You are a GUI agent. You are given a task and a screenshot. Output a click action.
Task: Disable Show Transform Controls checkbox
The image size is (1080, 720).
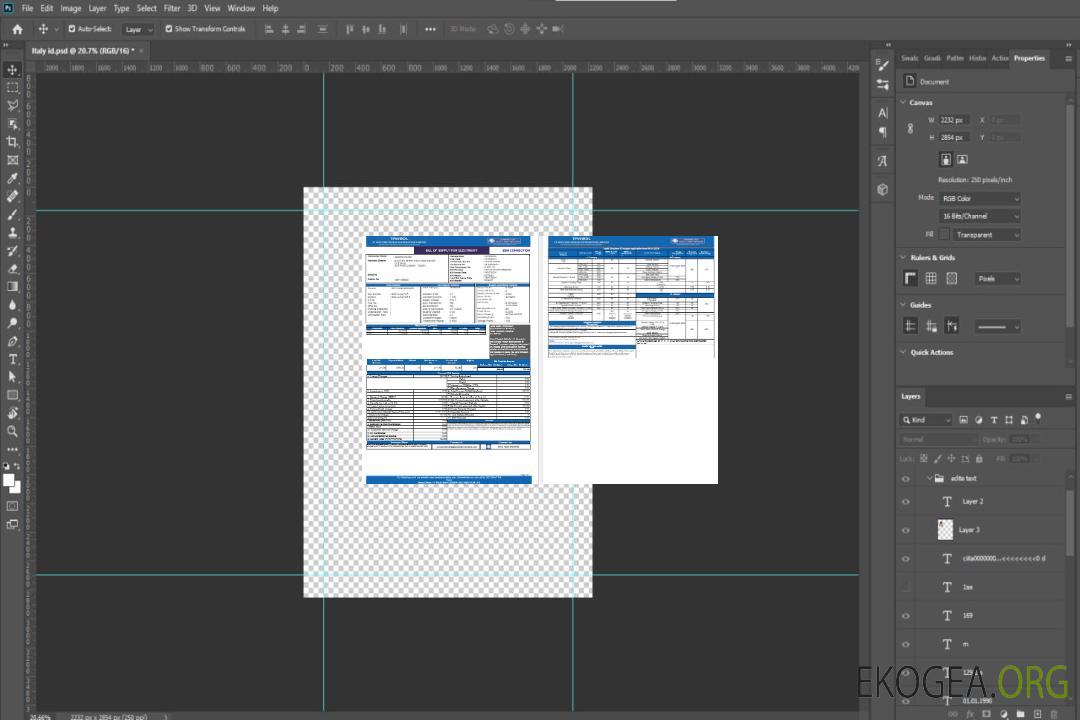pyautogui.click(x=169, y=29)
